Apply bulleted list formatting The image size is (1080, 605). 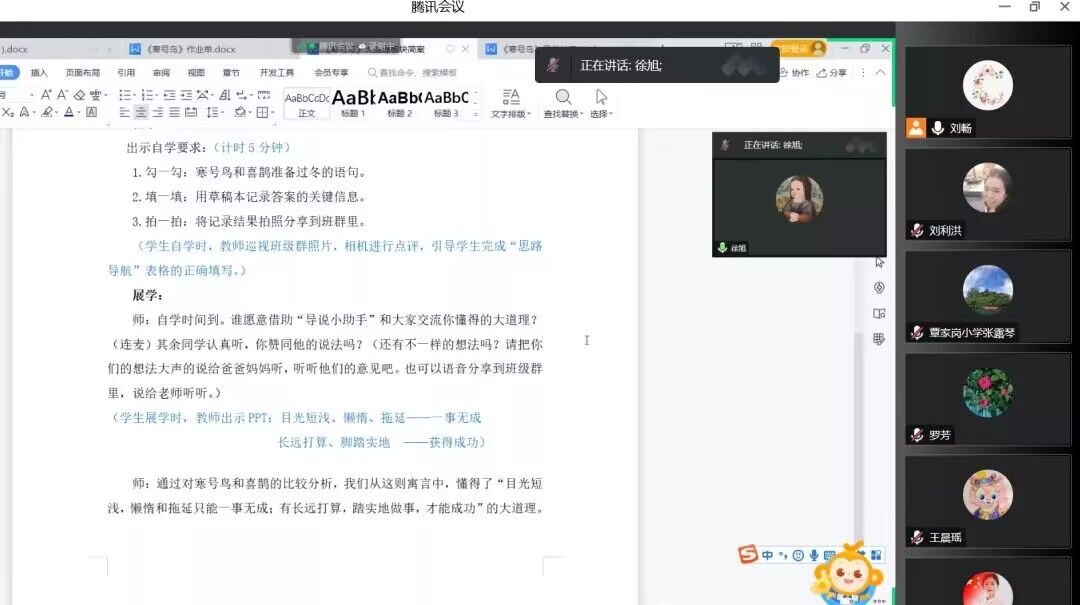[x=127, y=94]
